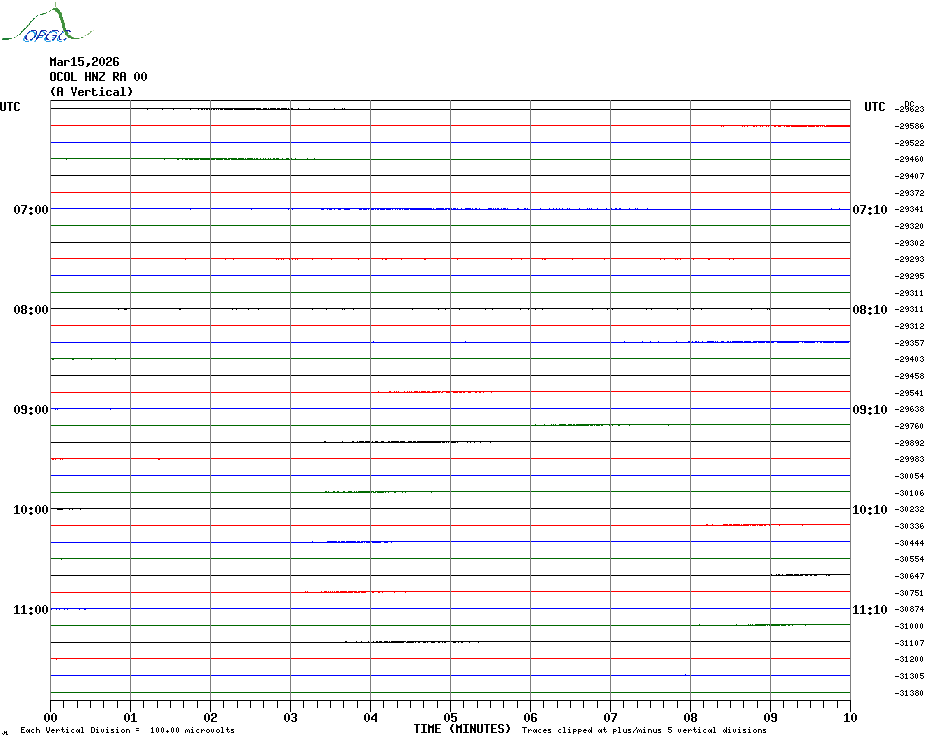Click the TIME (MINUTES) axis title
This screenshot has height=744, width=930.
click(x=462, y=729)
